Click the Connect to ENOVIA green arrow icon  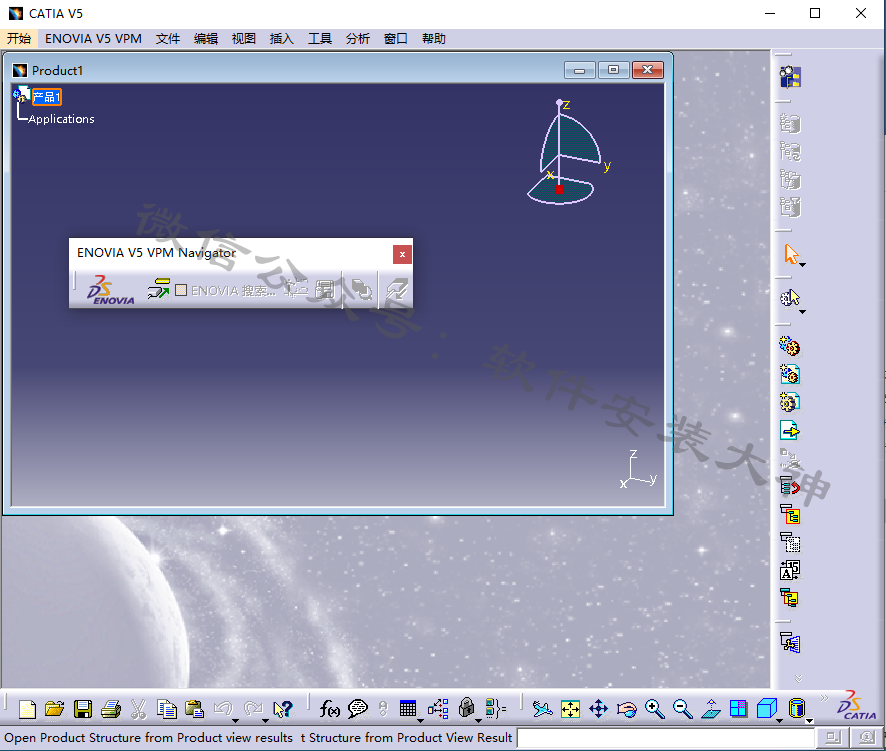pyautogui.click(x=159, y=289)
